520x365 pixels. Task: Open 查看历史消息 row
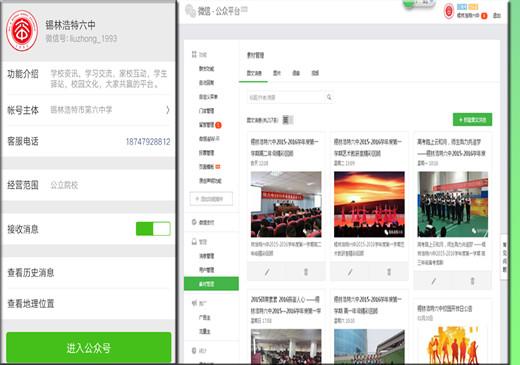tap(88, 273)
